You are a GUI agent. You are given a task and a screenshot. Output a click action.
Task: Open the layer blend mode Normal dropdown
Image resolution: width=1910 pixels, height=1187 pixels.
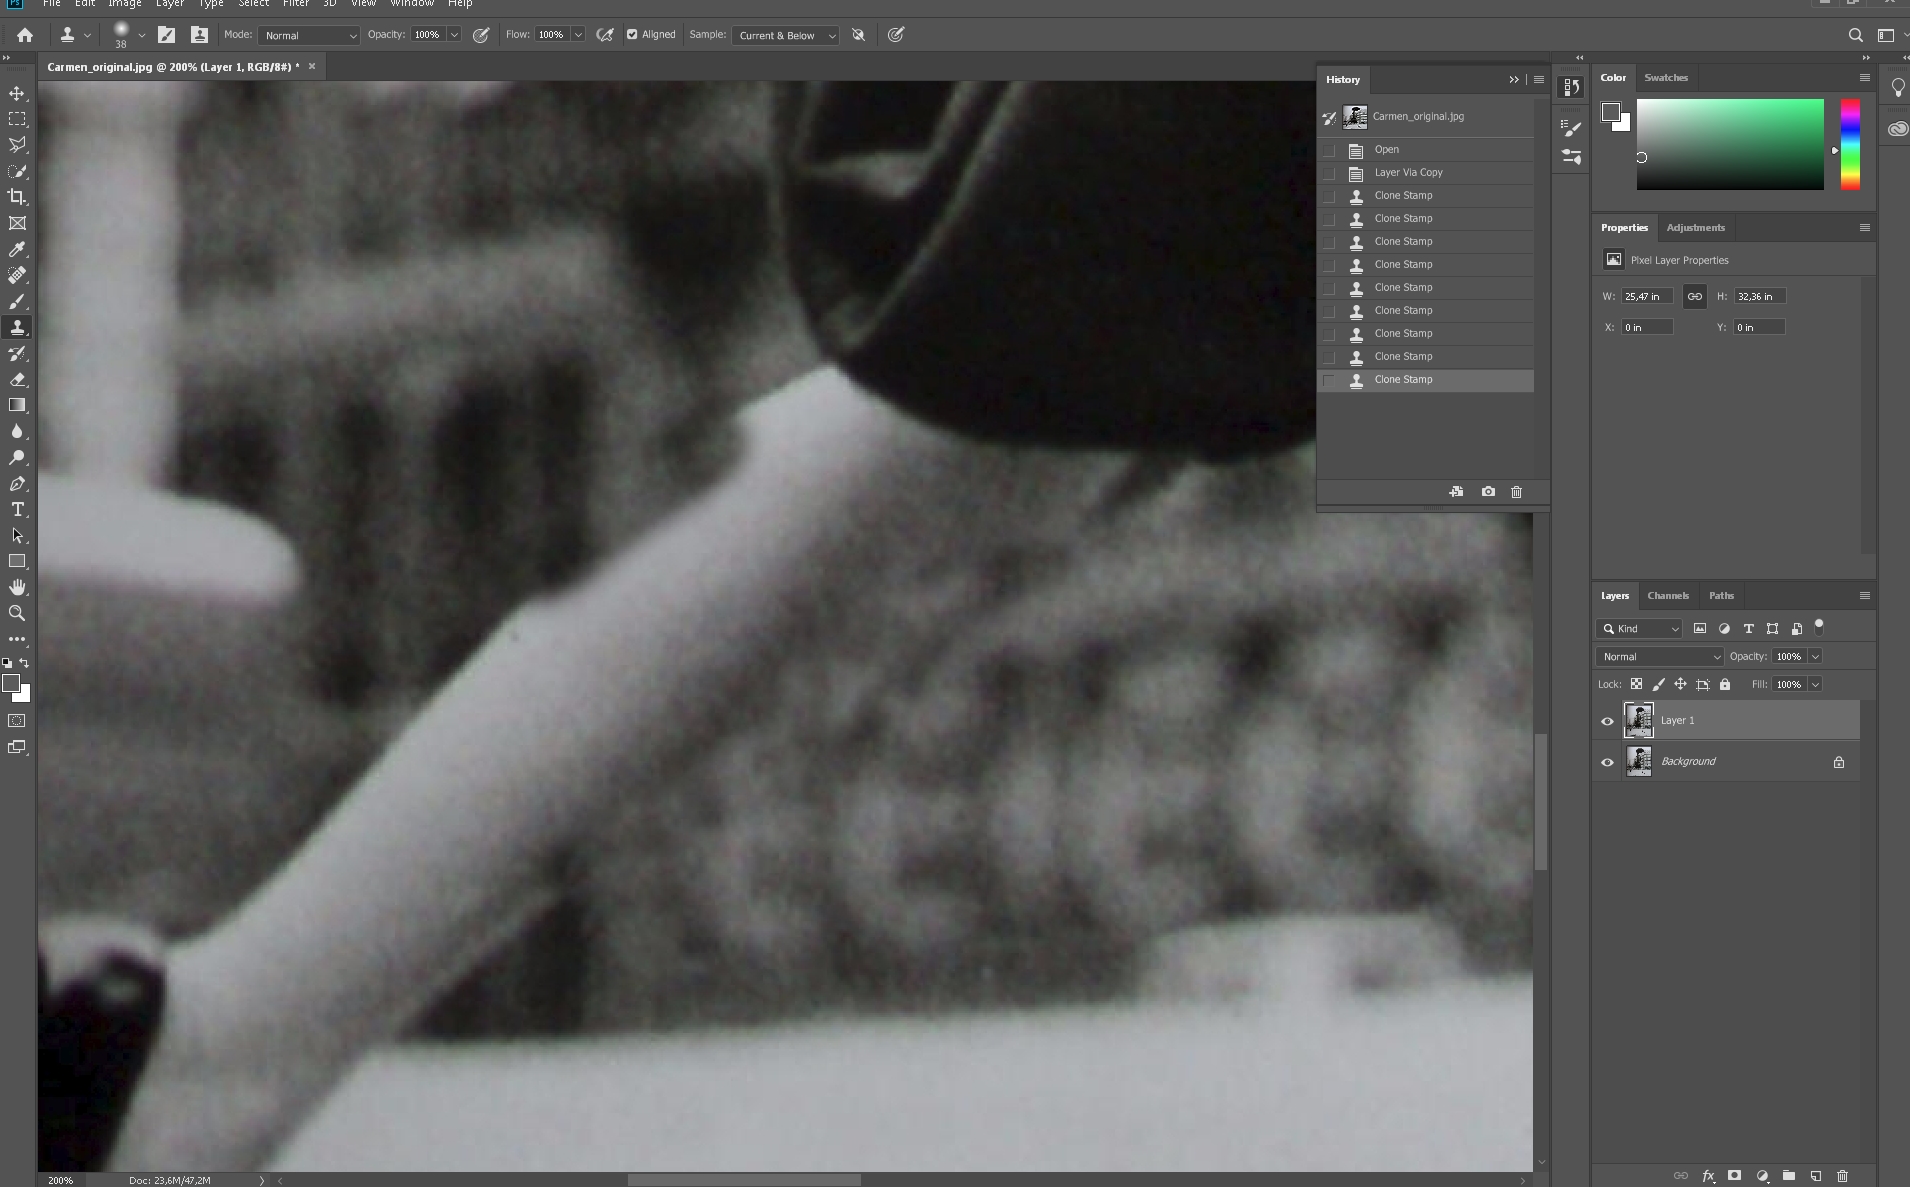coord(1660,656)
